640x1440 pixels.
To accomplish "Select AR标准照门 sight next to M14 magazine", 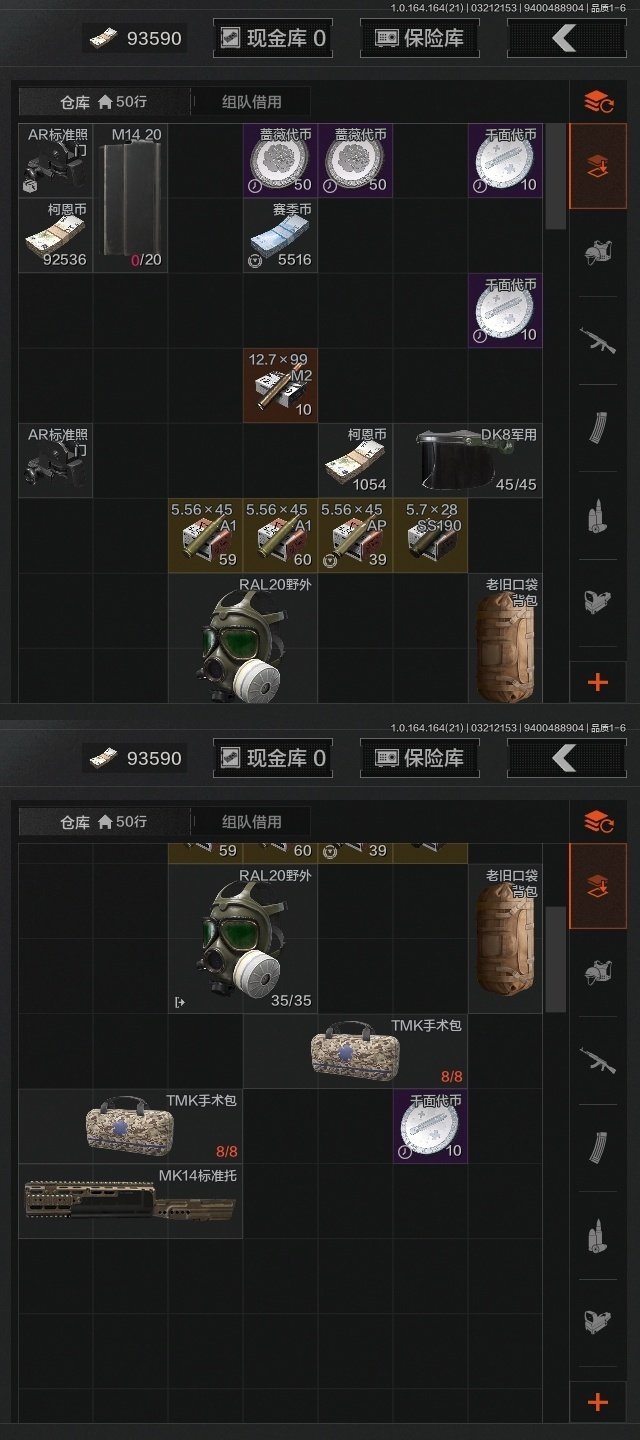I will point(56,161).
